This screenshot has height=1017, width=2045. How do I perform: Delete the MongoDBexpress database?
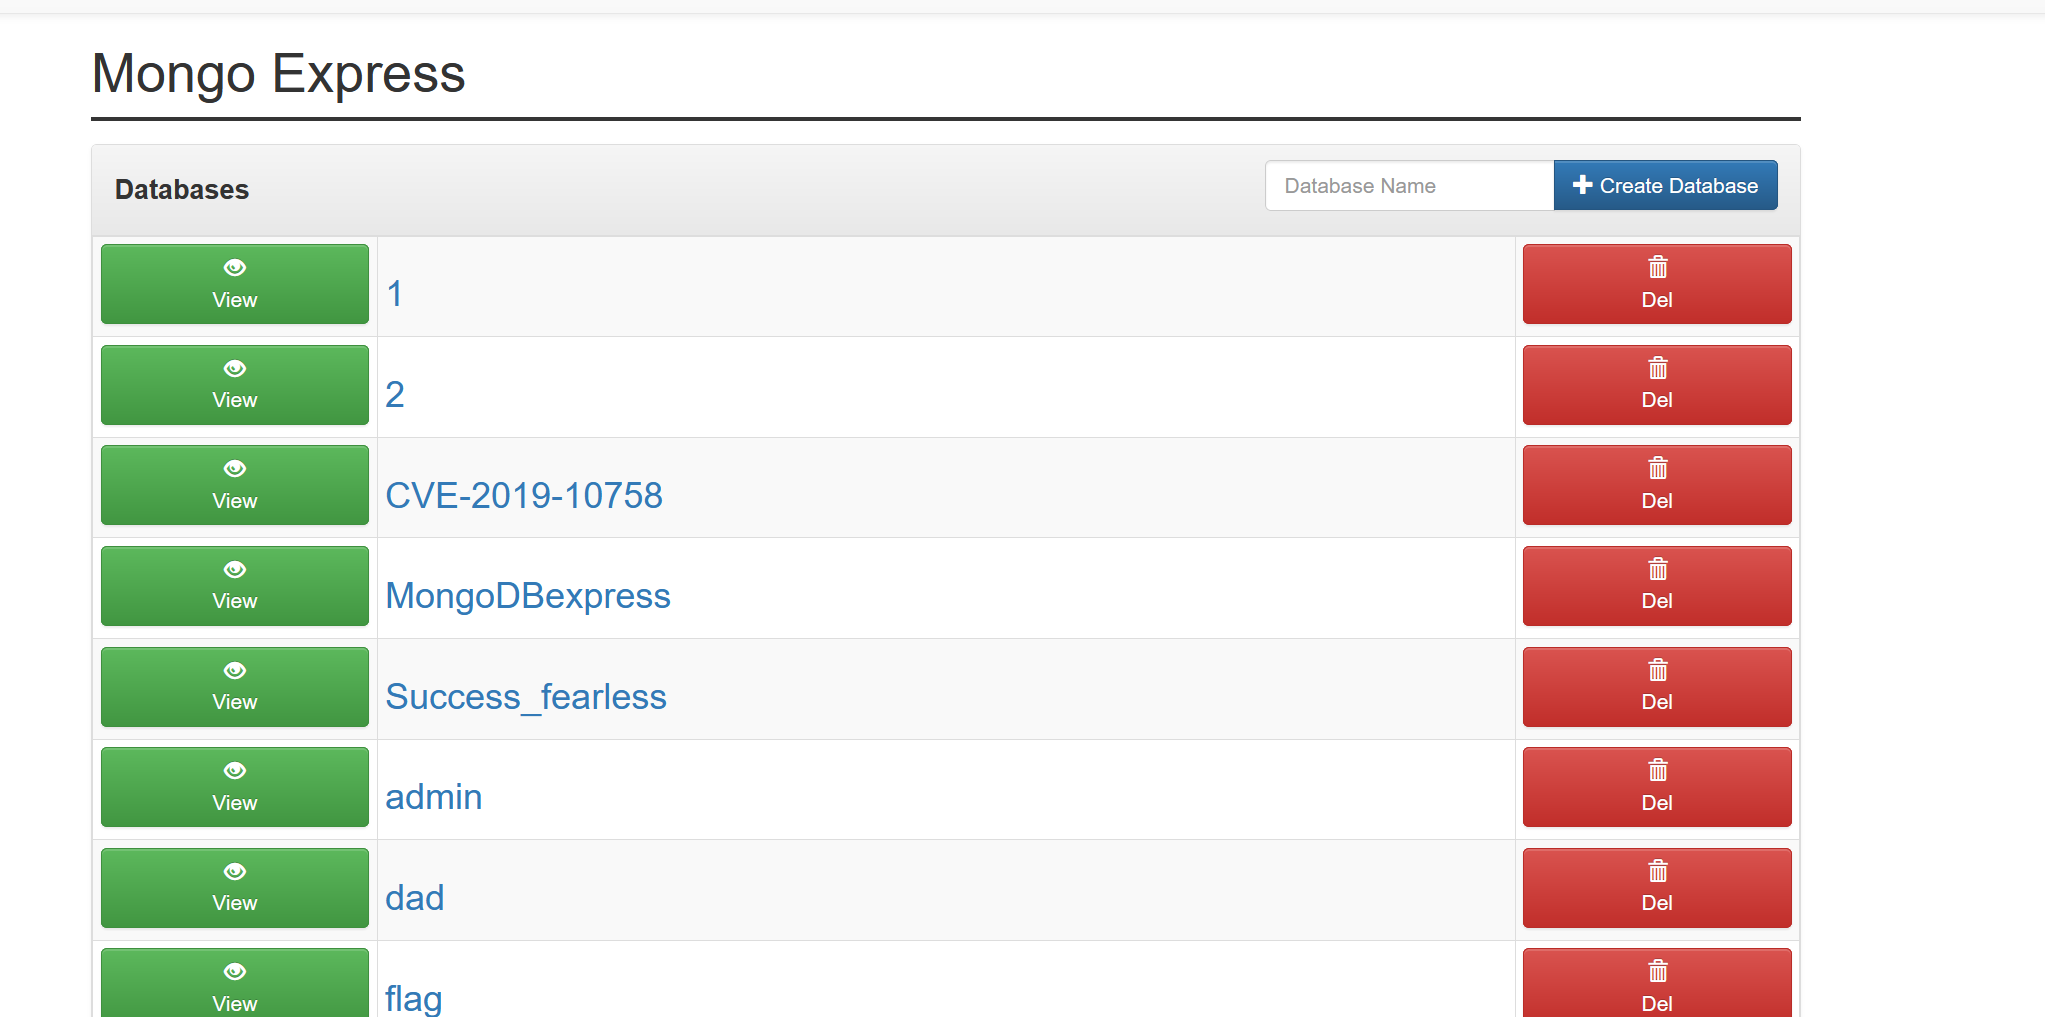[1657, 586]
